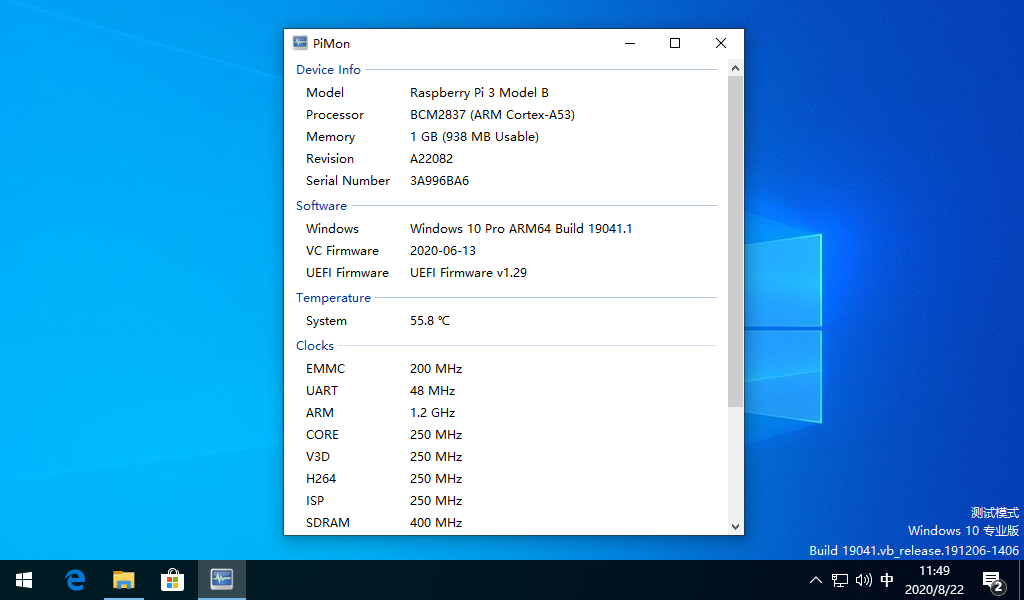Select the PiMon taskbar icon
This screenshot has height=600, width=1024.
click(x=221, y=580)
